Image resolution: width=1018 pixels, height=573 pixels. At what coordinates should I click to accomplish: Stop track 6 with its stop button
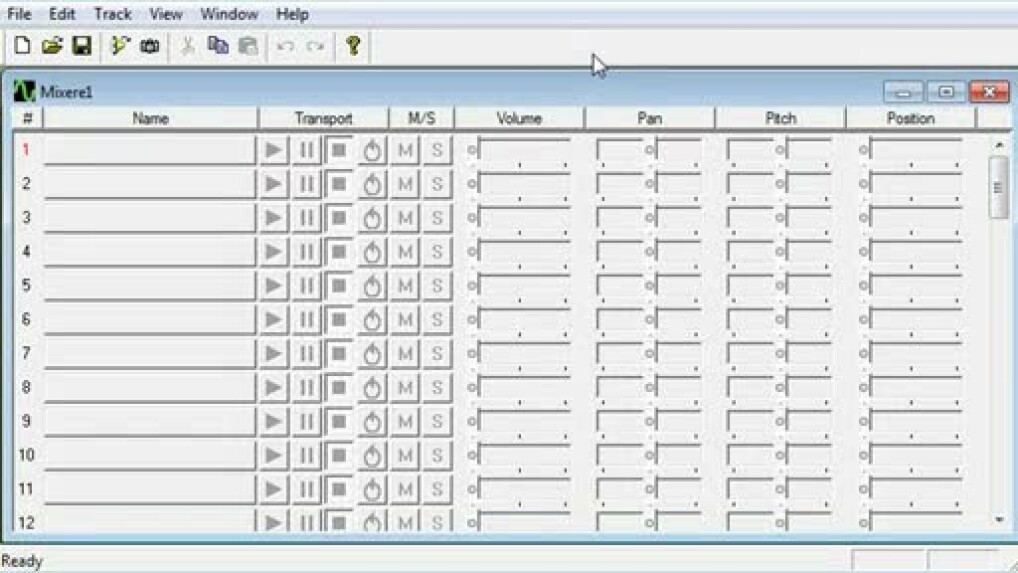(339, 319)
